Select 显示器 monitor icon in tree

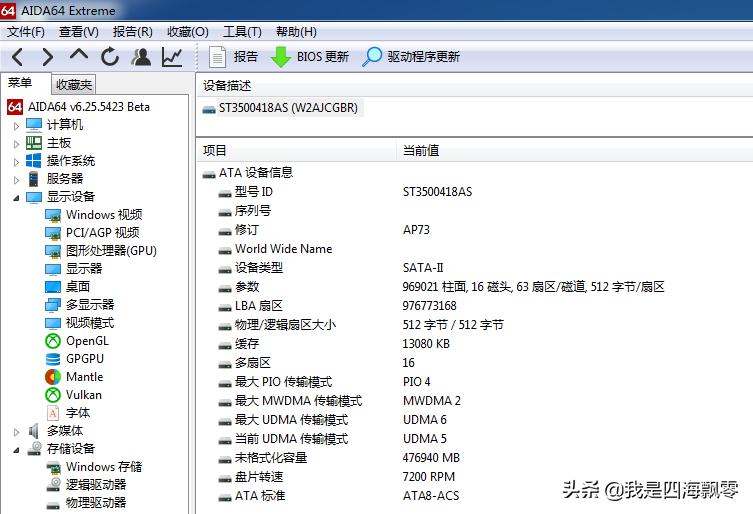(x=53, y=269)
